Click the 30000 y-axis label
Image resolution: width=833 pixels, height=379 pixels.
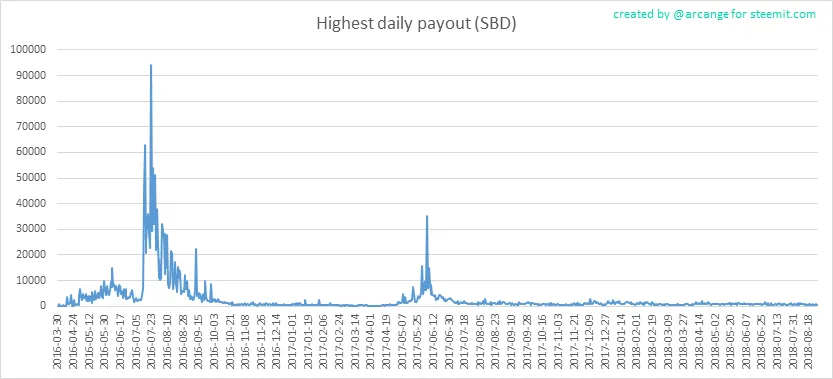pyautogui.click(x=31, y=229)
